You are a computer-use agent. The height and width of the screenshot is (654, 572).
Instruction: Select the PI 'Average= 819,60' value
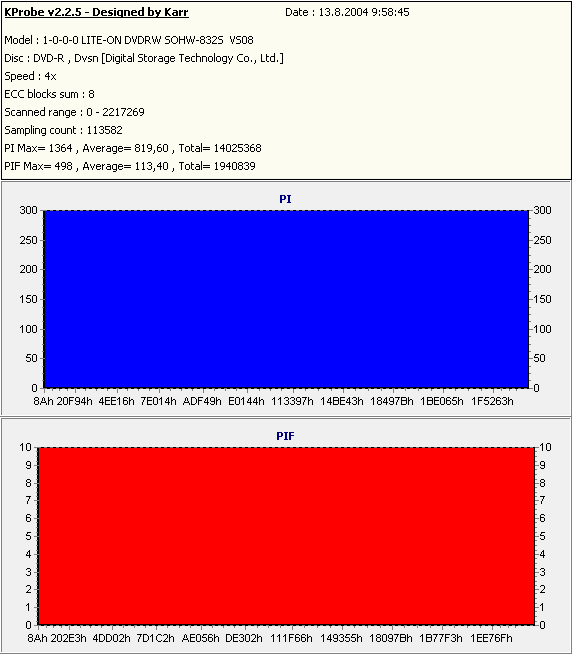point(126,148)
